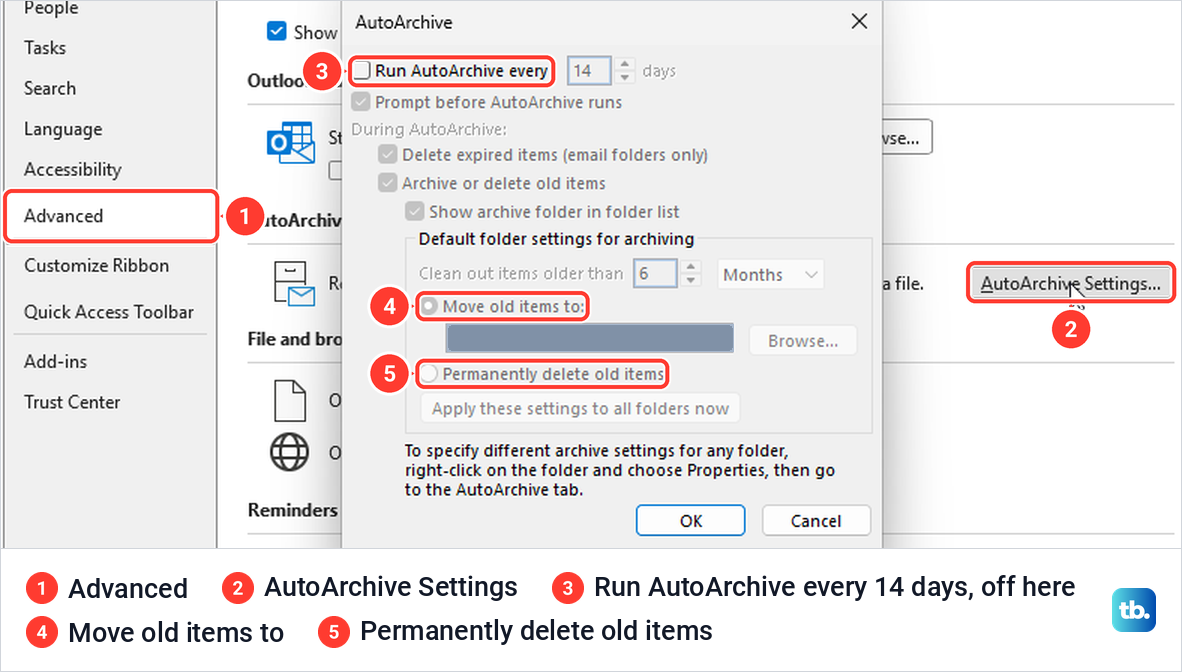Increase AutoArchive days with up arrow
This screenshot has height=672, width=1182.
(624, 64)
